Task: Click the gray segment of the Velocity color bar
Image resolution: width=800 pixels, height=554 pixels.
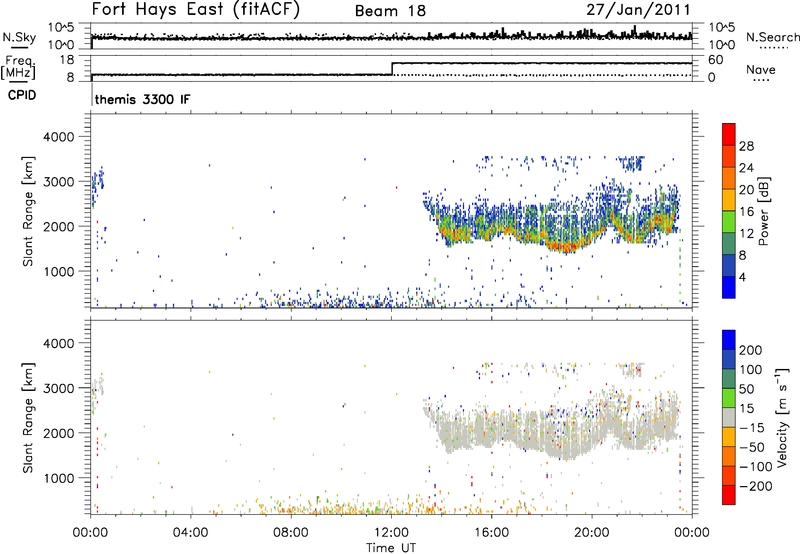Action: coord(729,417)
